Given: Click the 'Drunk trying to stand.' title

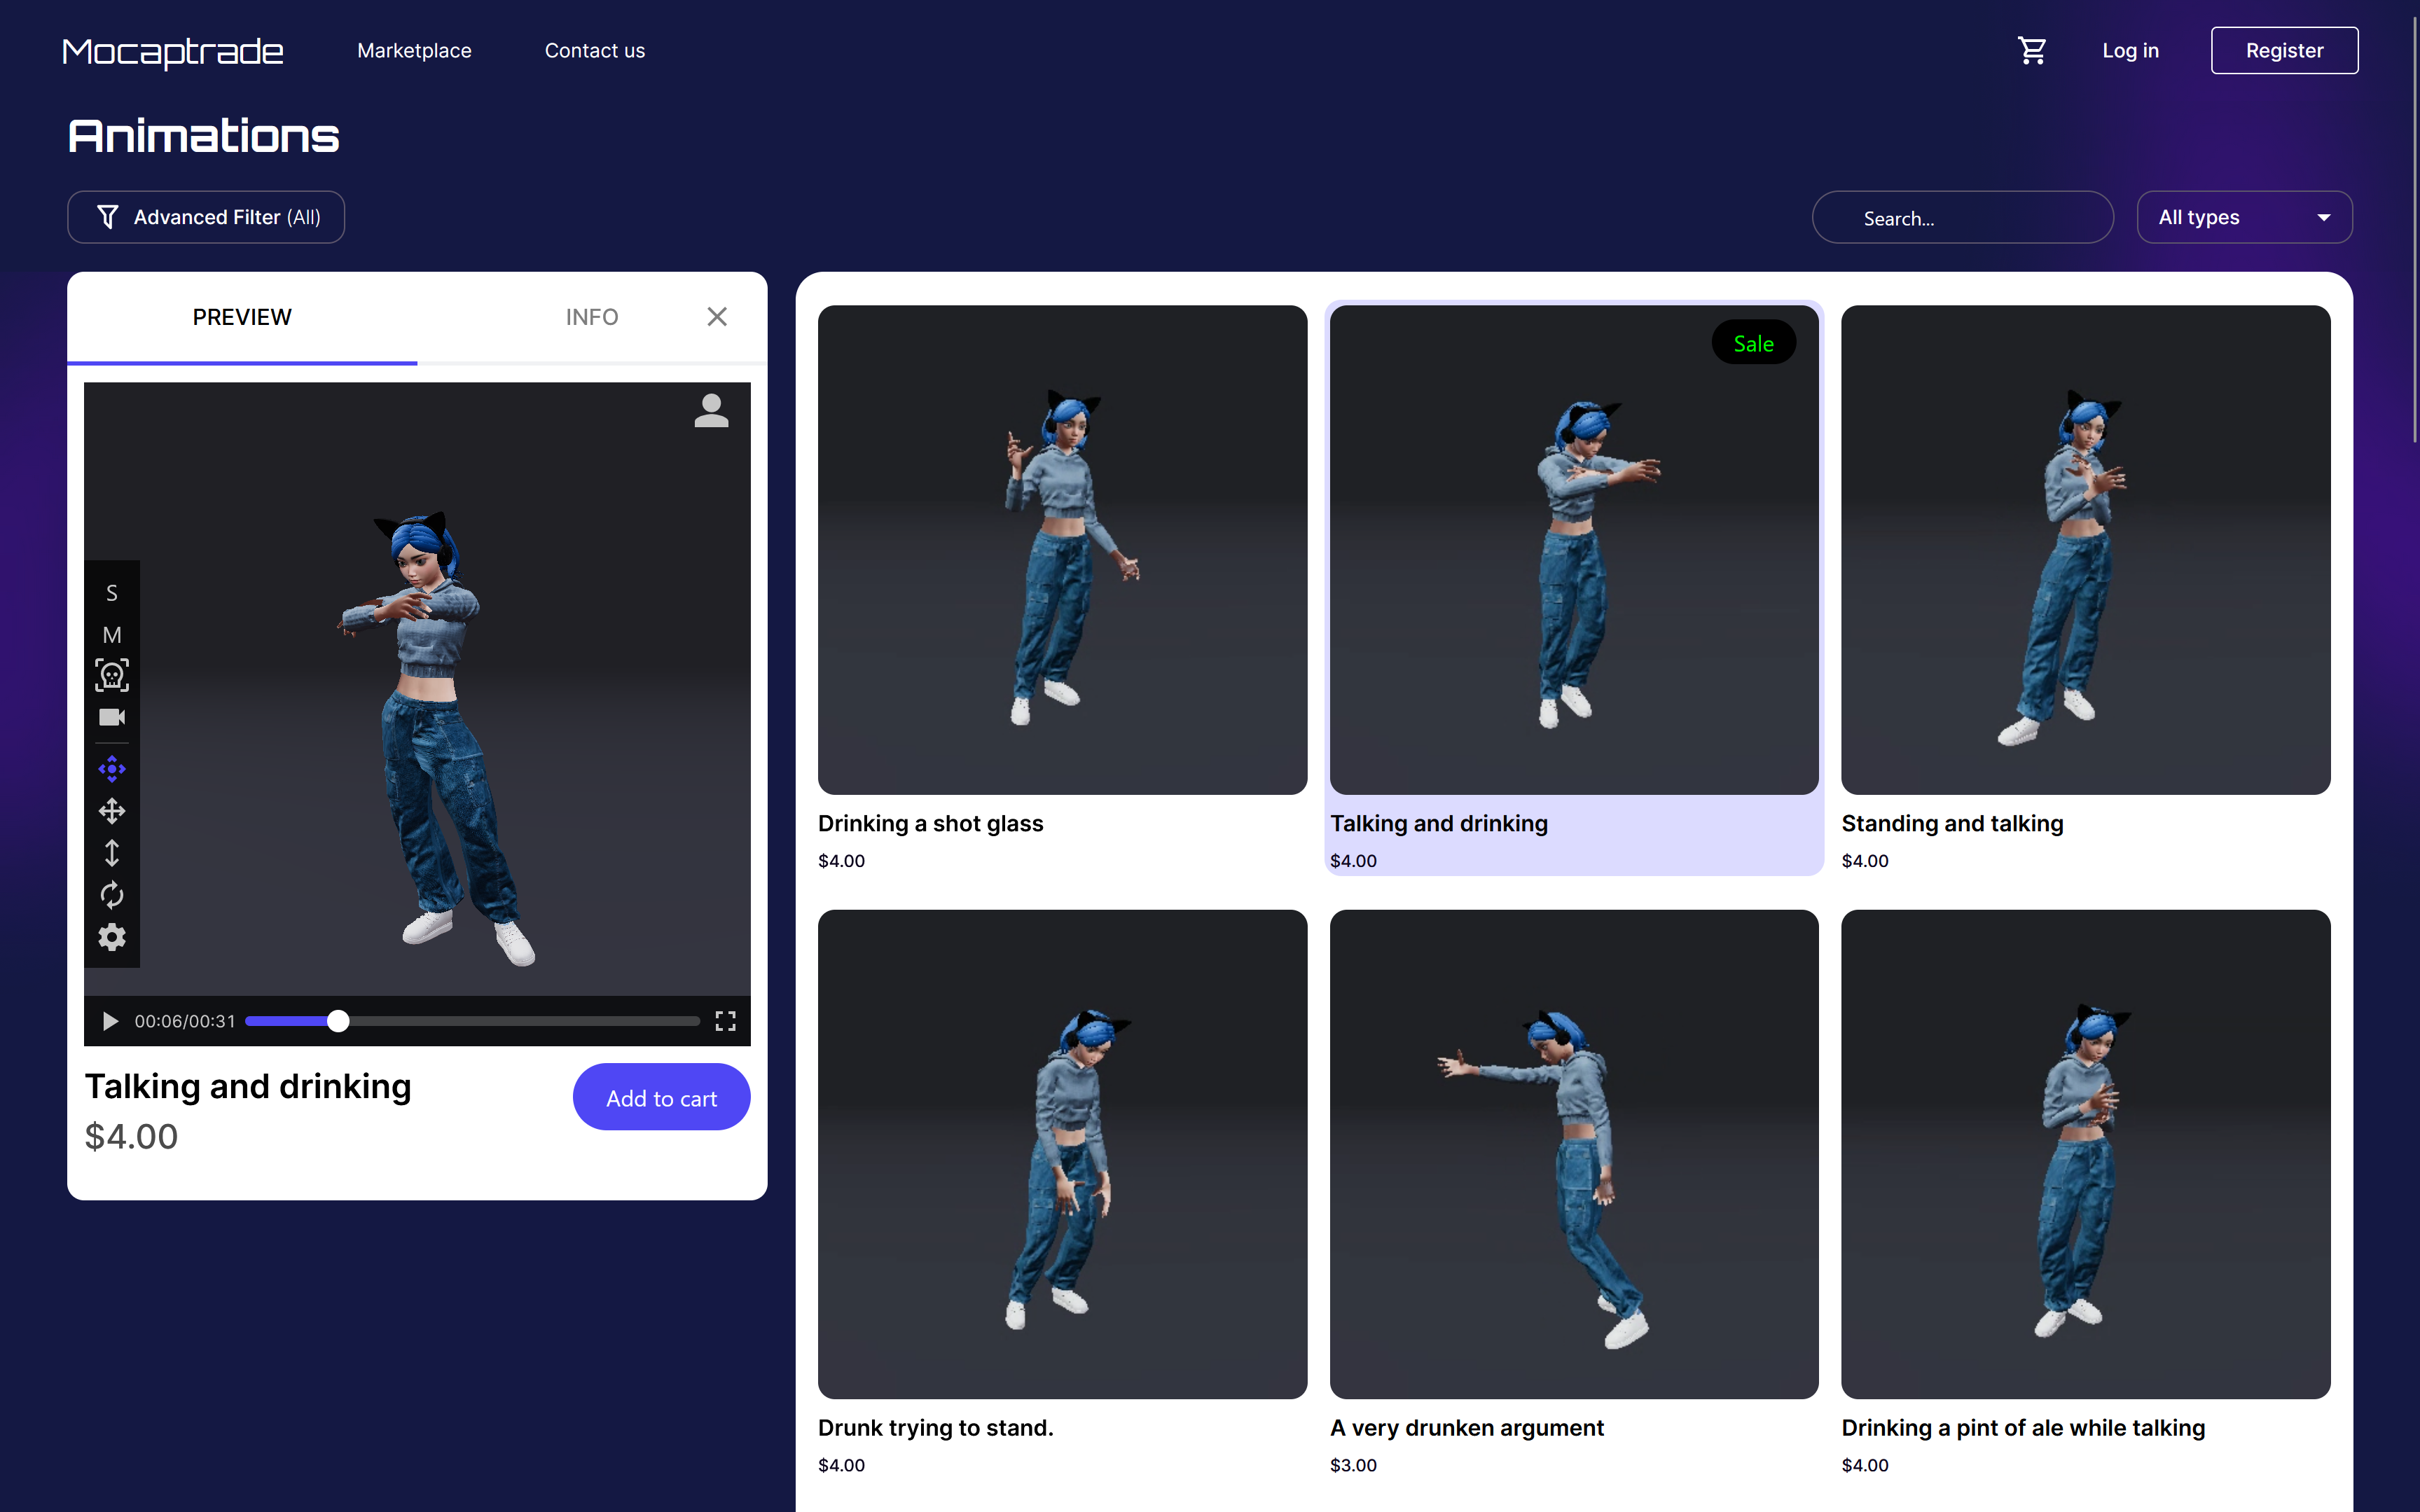Looking at the screenshot, I should 935,1427.
